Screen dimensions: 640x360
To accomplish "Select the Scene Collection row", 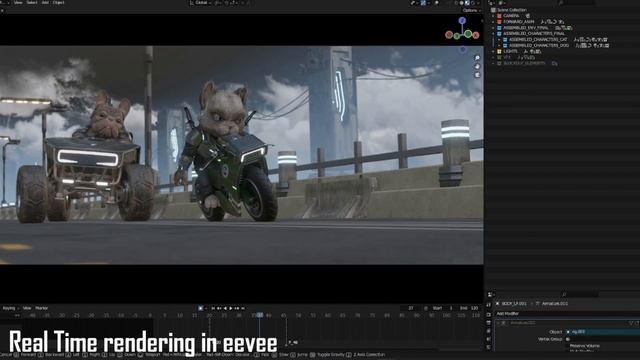I will point(562,10).
